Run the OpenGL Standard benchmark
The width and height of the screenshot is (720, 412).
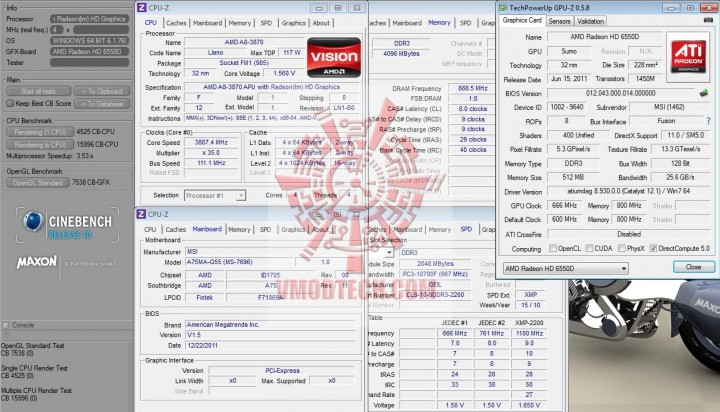(38, 183)
